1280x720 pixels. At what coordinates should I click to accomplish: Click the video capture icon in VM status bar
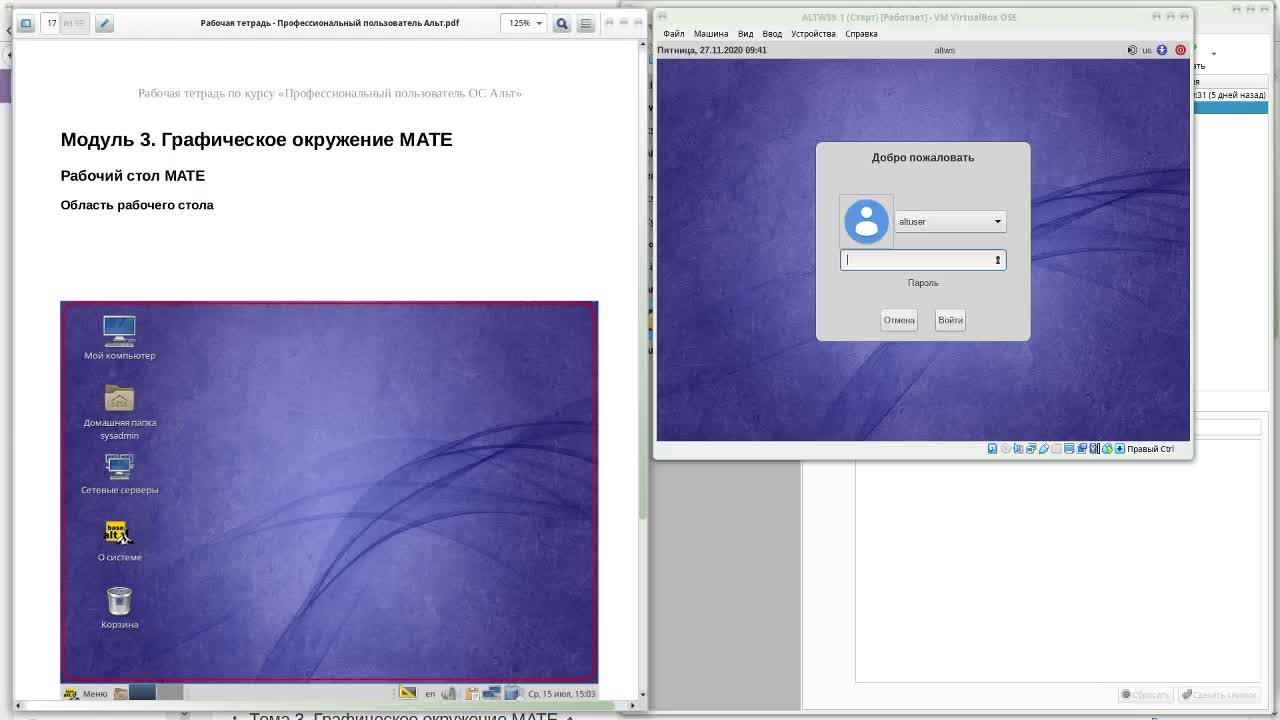pyautogui.click(x=1082, y=449)
